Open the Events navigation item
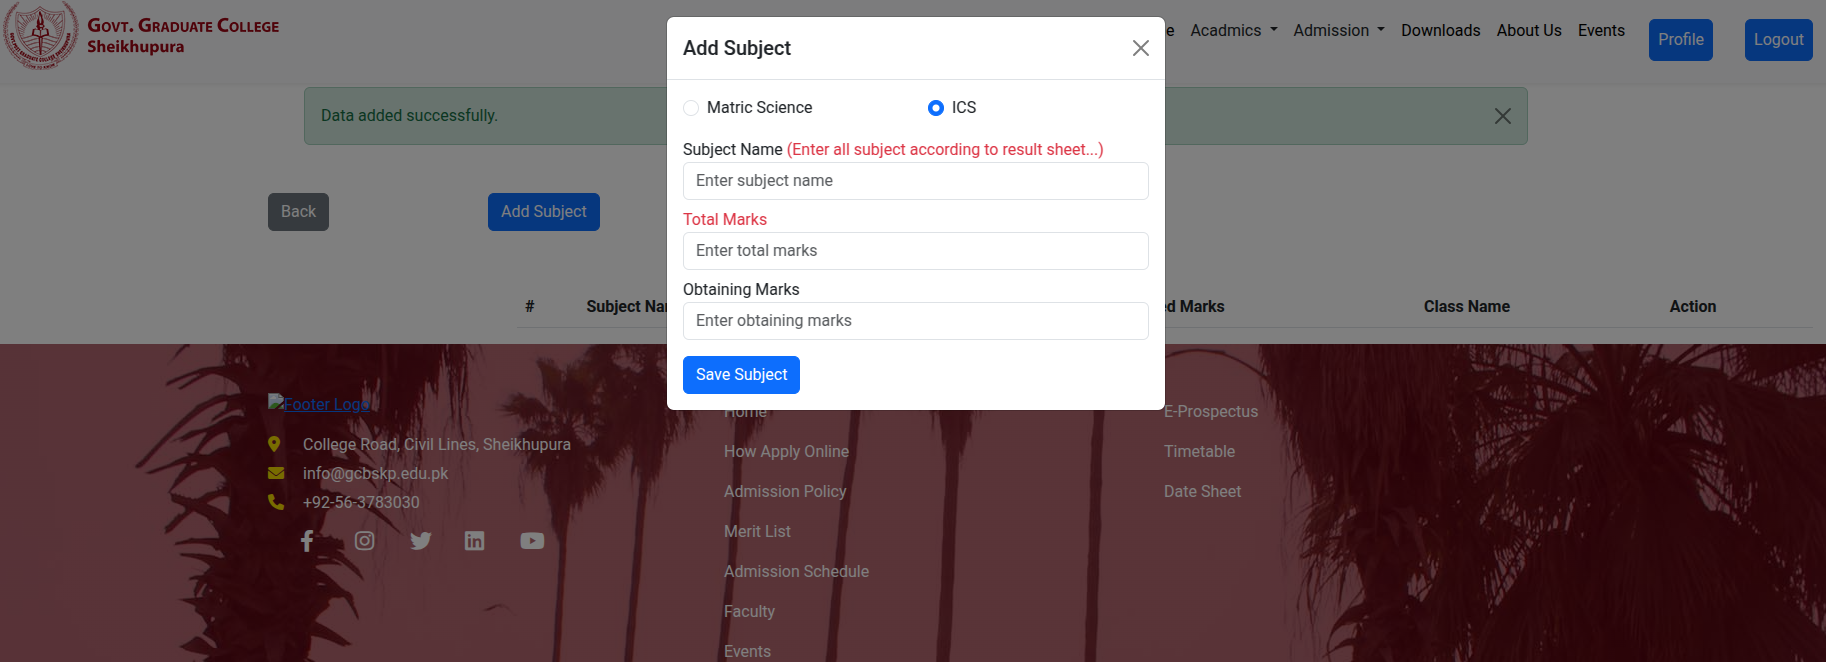Screen dimensions: 1826x662 [x=1601, y=31]
